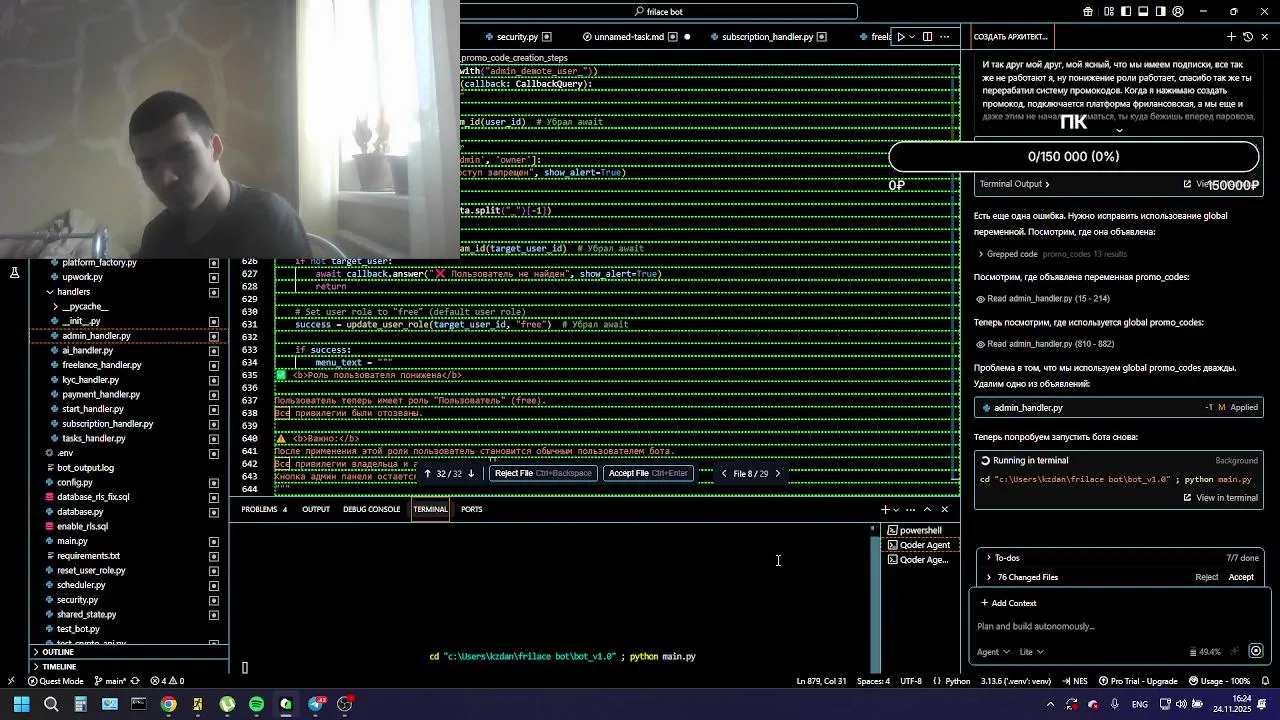Select the highlighted Qoder Agent terminal
This screenshot has width=1280, height=720.
[920, 546]
